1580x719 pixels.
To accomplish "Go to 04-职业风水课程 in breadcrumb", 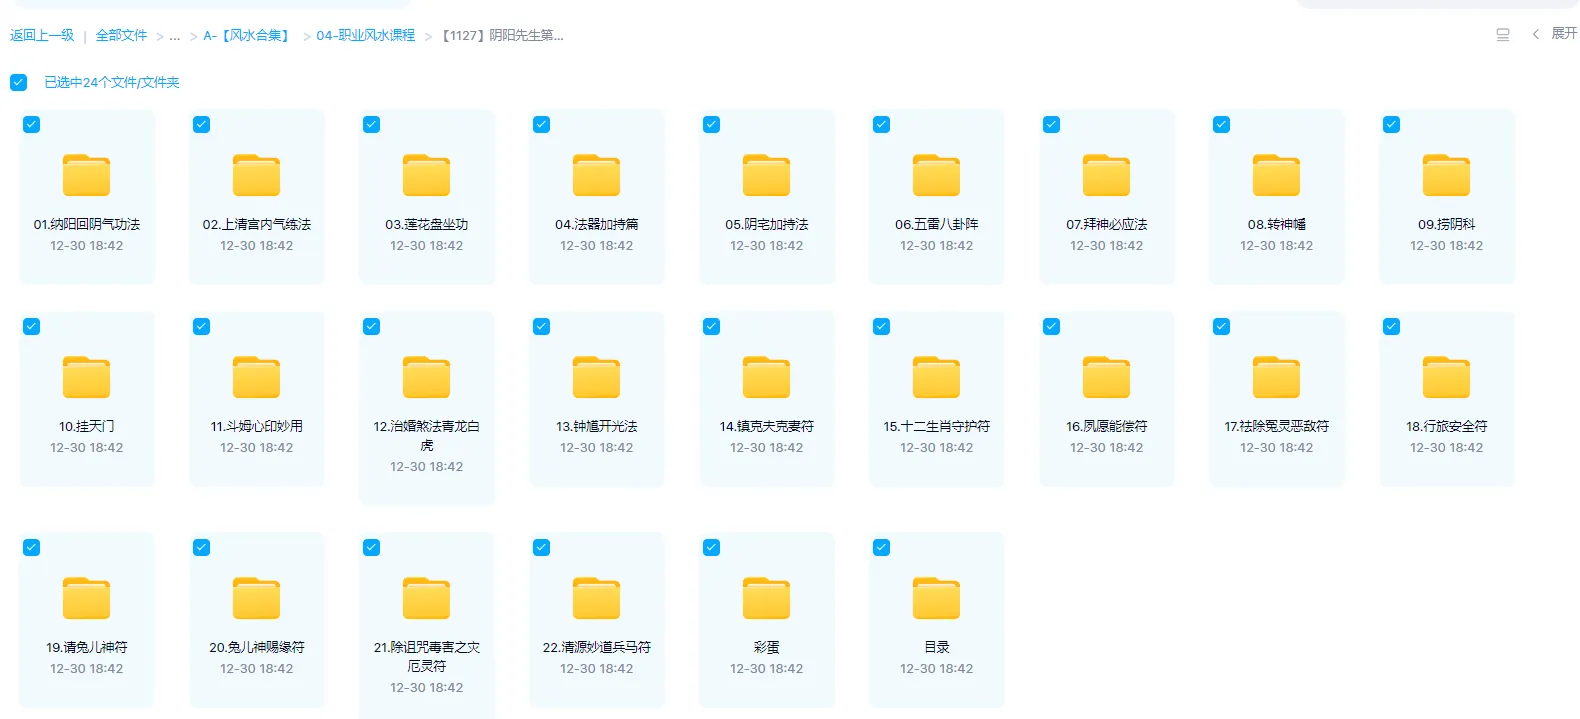I will click(365, 36).
